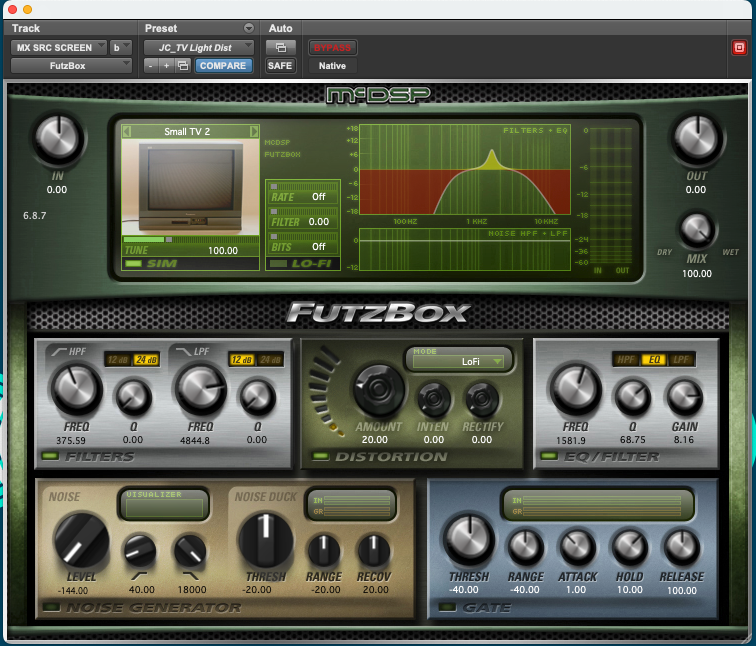Click the preset settings circular menu icon
This screenshot has width=756, height=646.
(249, 28)
